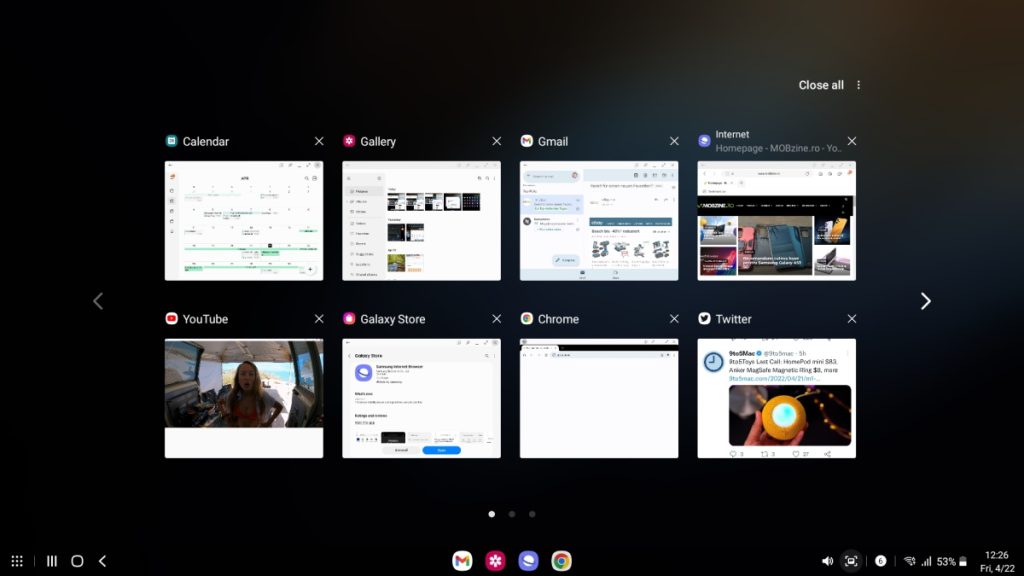Launch Gallery from the taskbar dock

click(x=495, y=561)
